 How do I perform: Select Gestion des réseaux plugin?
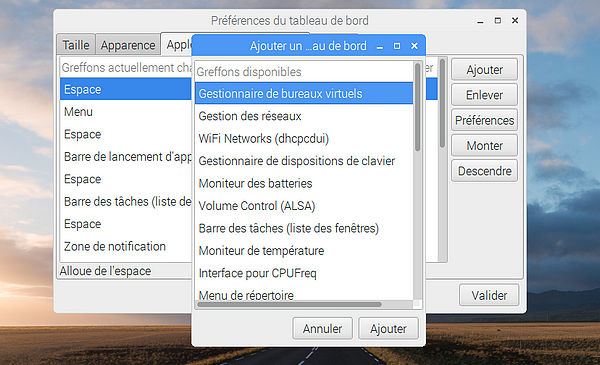tap(304, 116)
